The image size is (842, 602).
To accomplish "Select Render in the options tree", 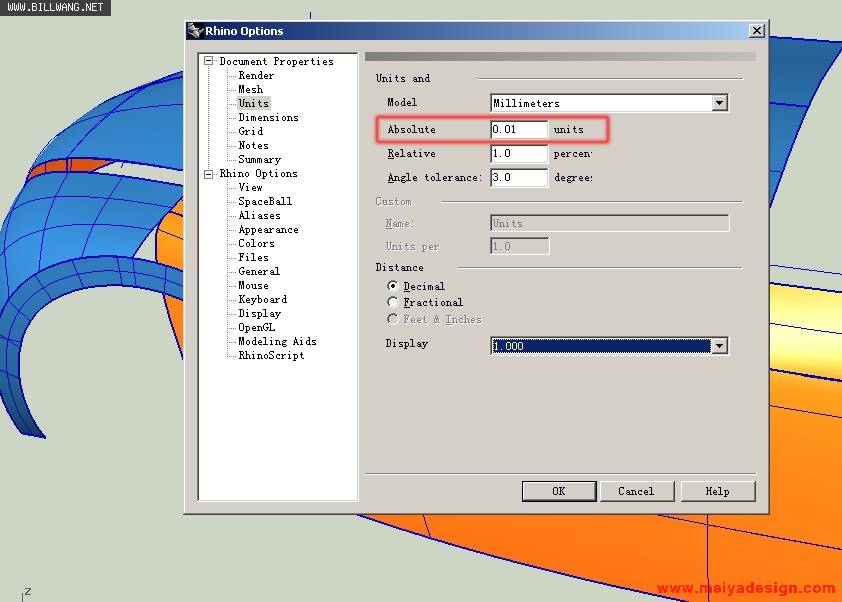I will 256,75.
